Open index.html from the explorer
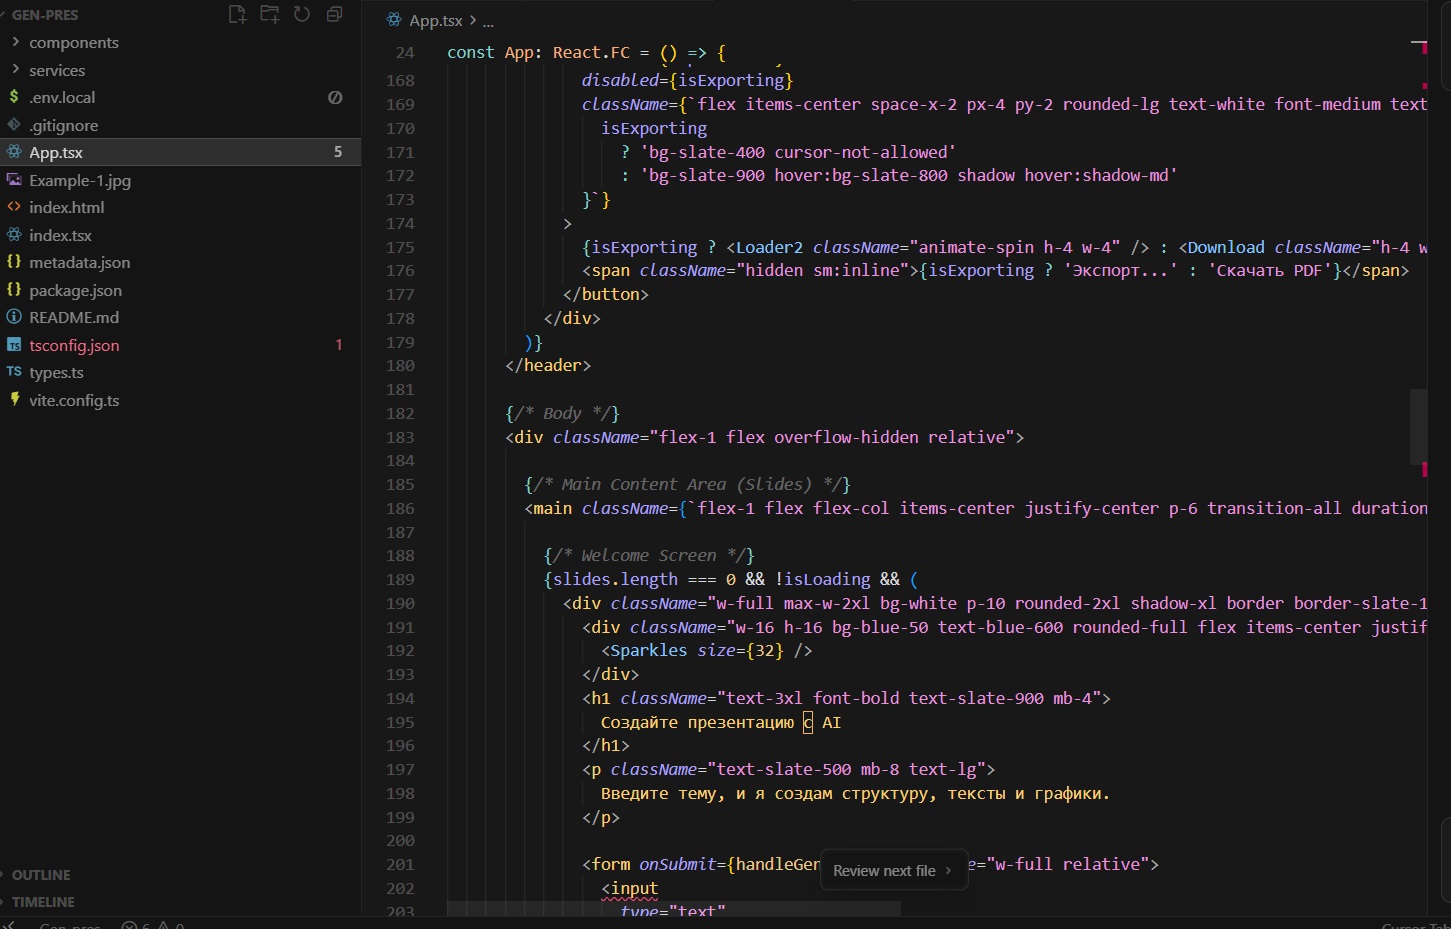 pyautogui.click(x=66, y=207)
